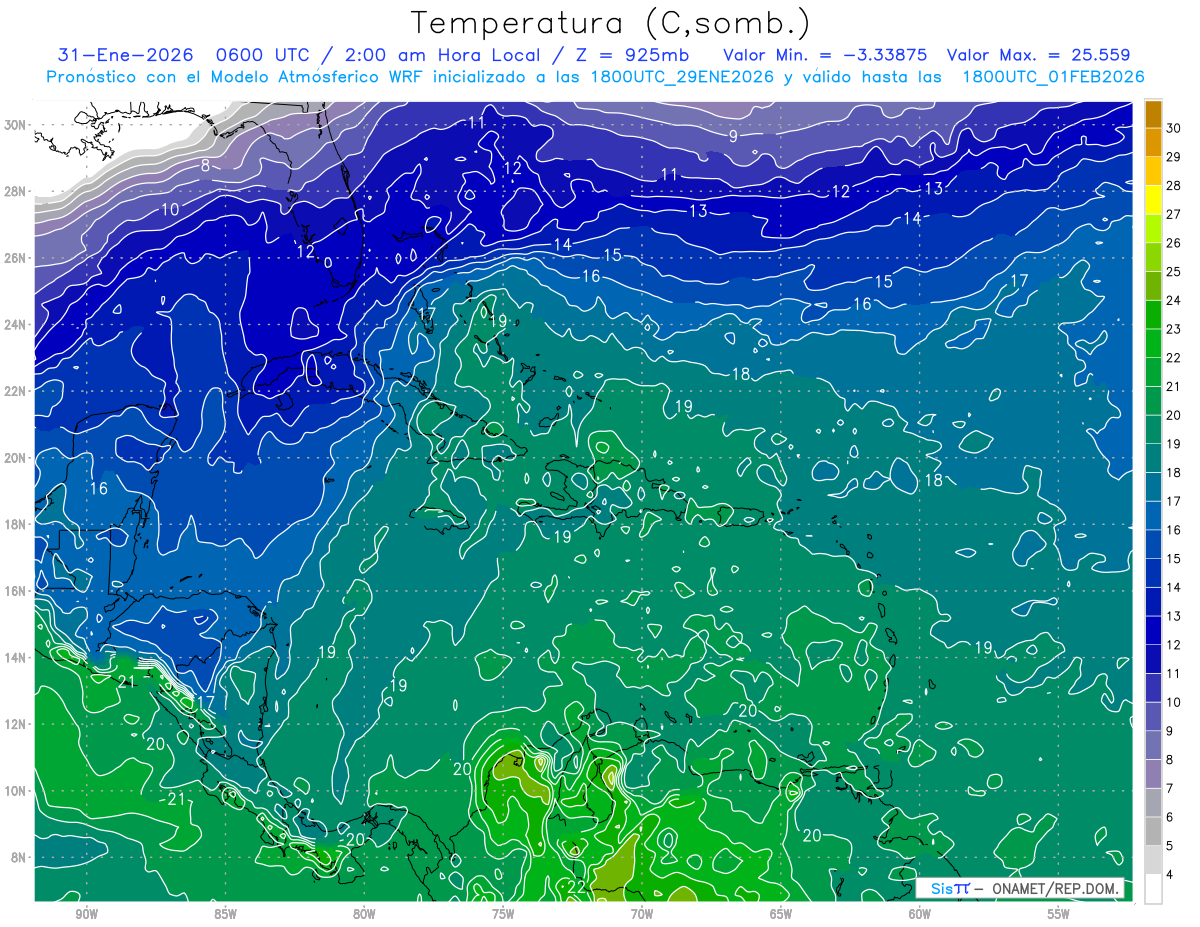Pick the purple swatch between 7 and 8
The width and height of the screenshot is (1200, 927).
coord(1153,774)
